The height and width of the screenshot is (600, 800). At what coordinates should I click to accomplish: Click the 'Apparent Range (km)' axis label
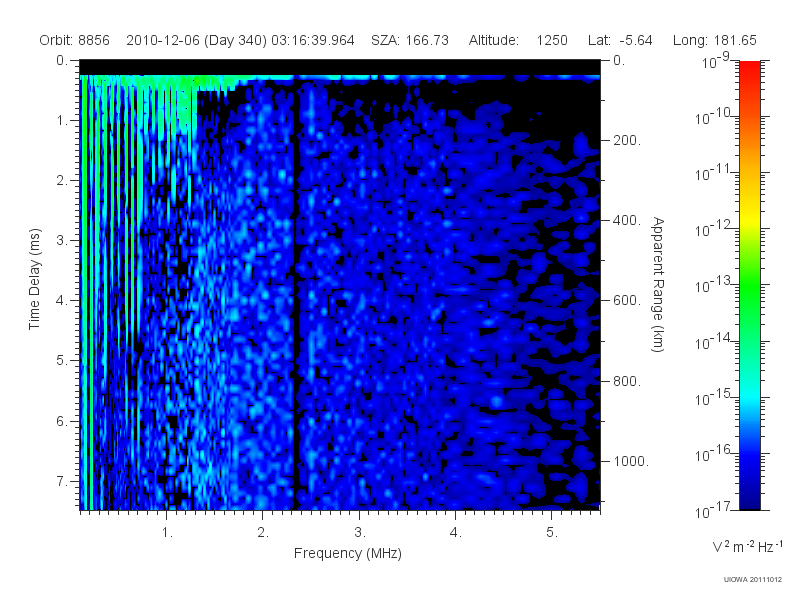[658, 284]
